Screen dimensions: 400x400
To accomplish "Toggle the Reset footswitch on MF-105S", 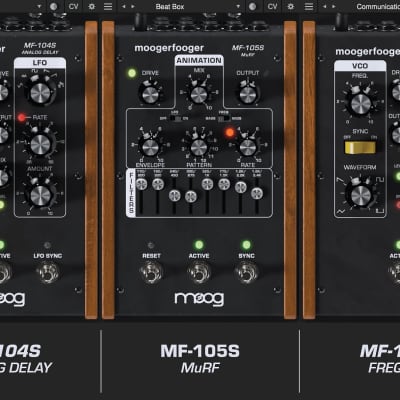I will point(151,272).
